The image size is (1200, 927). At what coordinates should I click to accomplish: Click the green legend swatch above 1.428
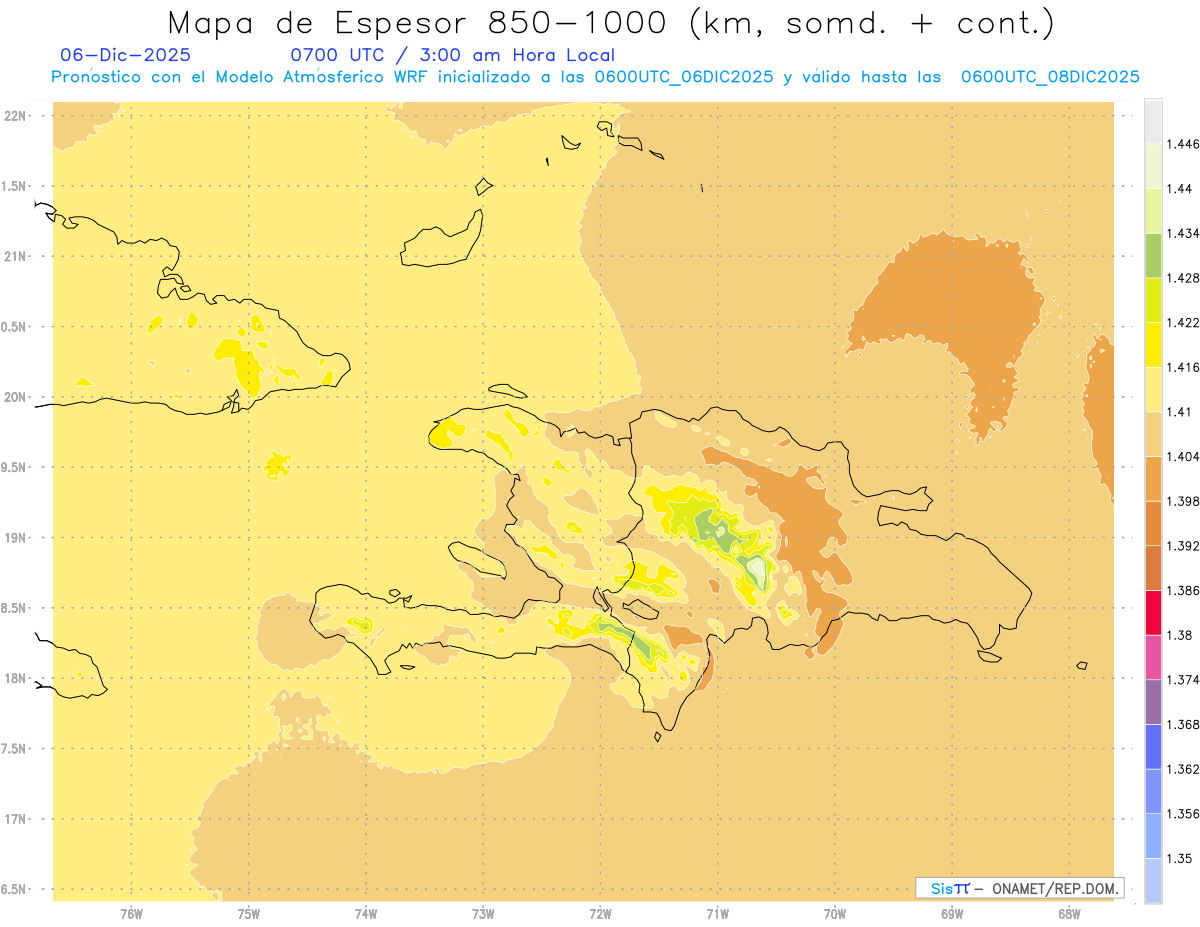pos(1153,255)
